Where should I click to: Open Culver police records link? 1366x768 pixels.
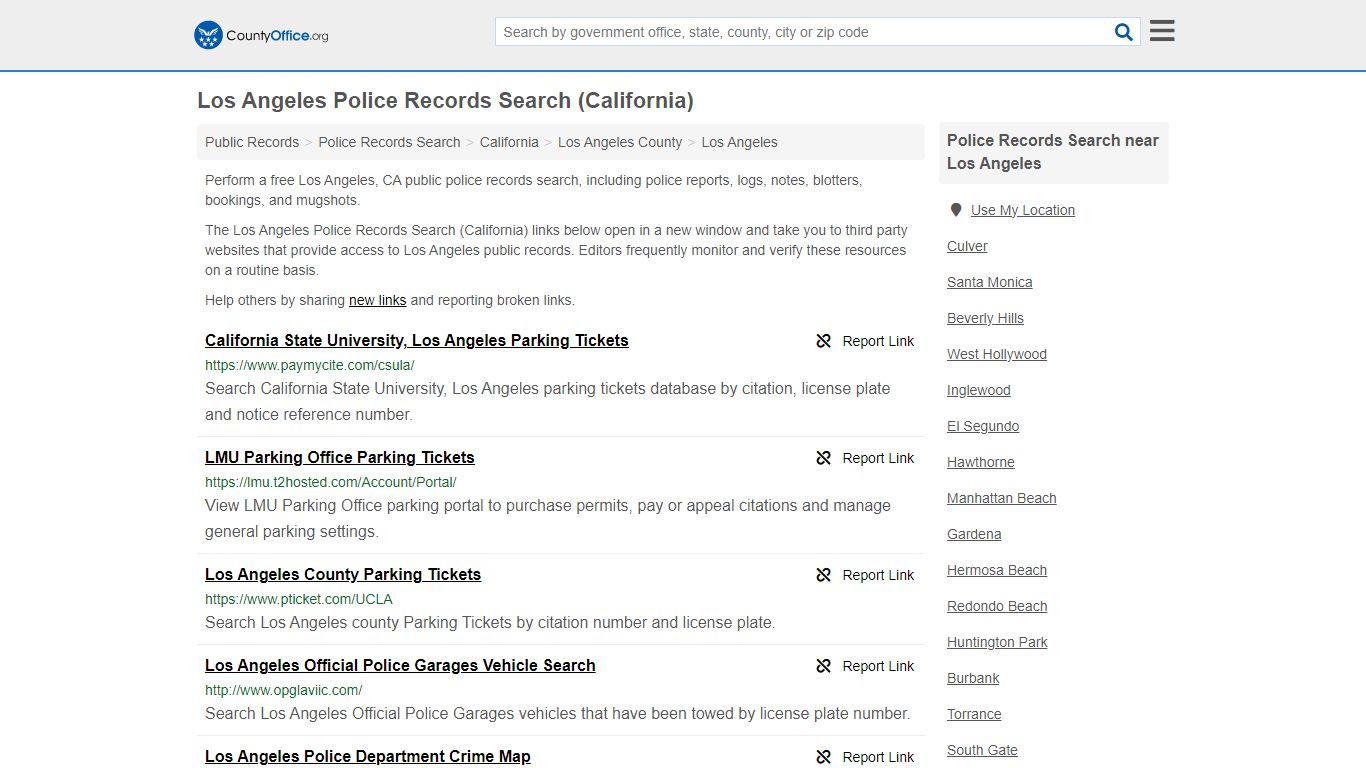click(x=967, y=246)
